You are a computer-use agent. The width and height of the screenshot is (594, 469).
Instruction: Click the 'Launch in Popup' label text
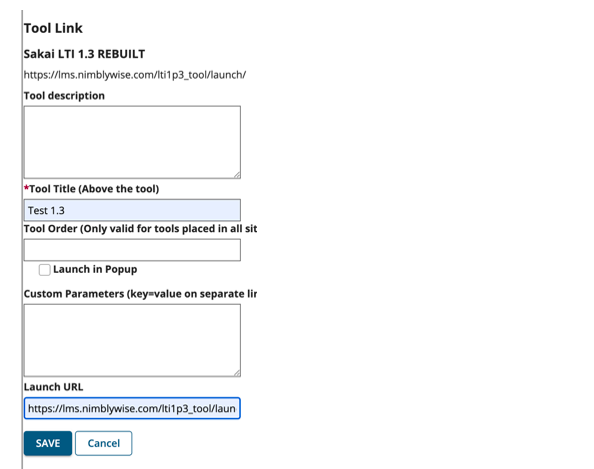tap(95, 269)
